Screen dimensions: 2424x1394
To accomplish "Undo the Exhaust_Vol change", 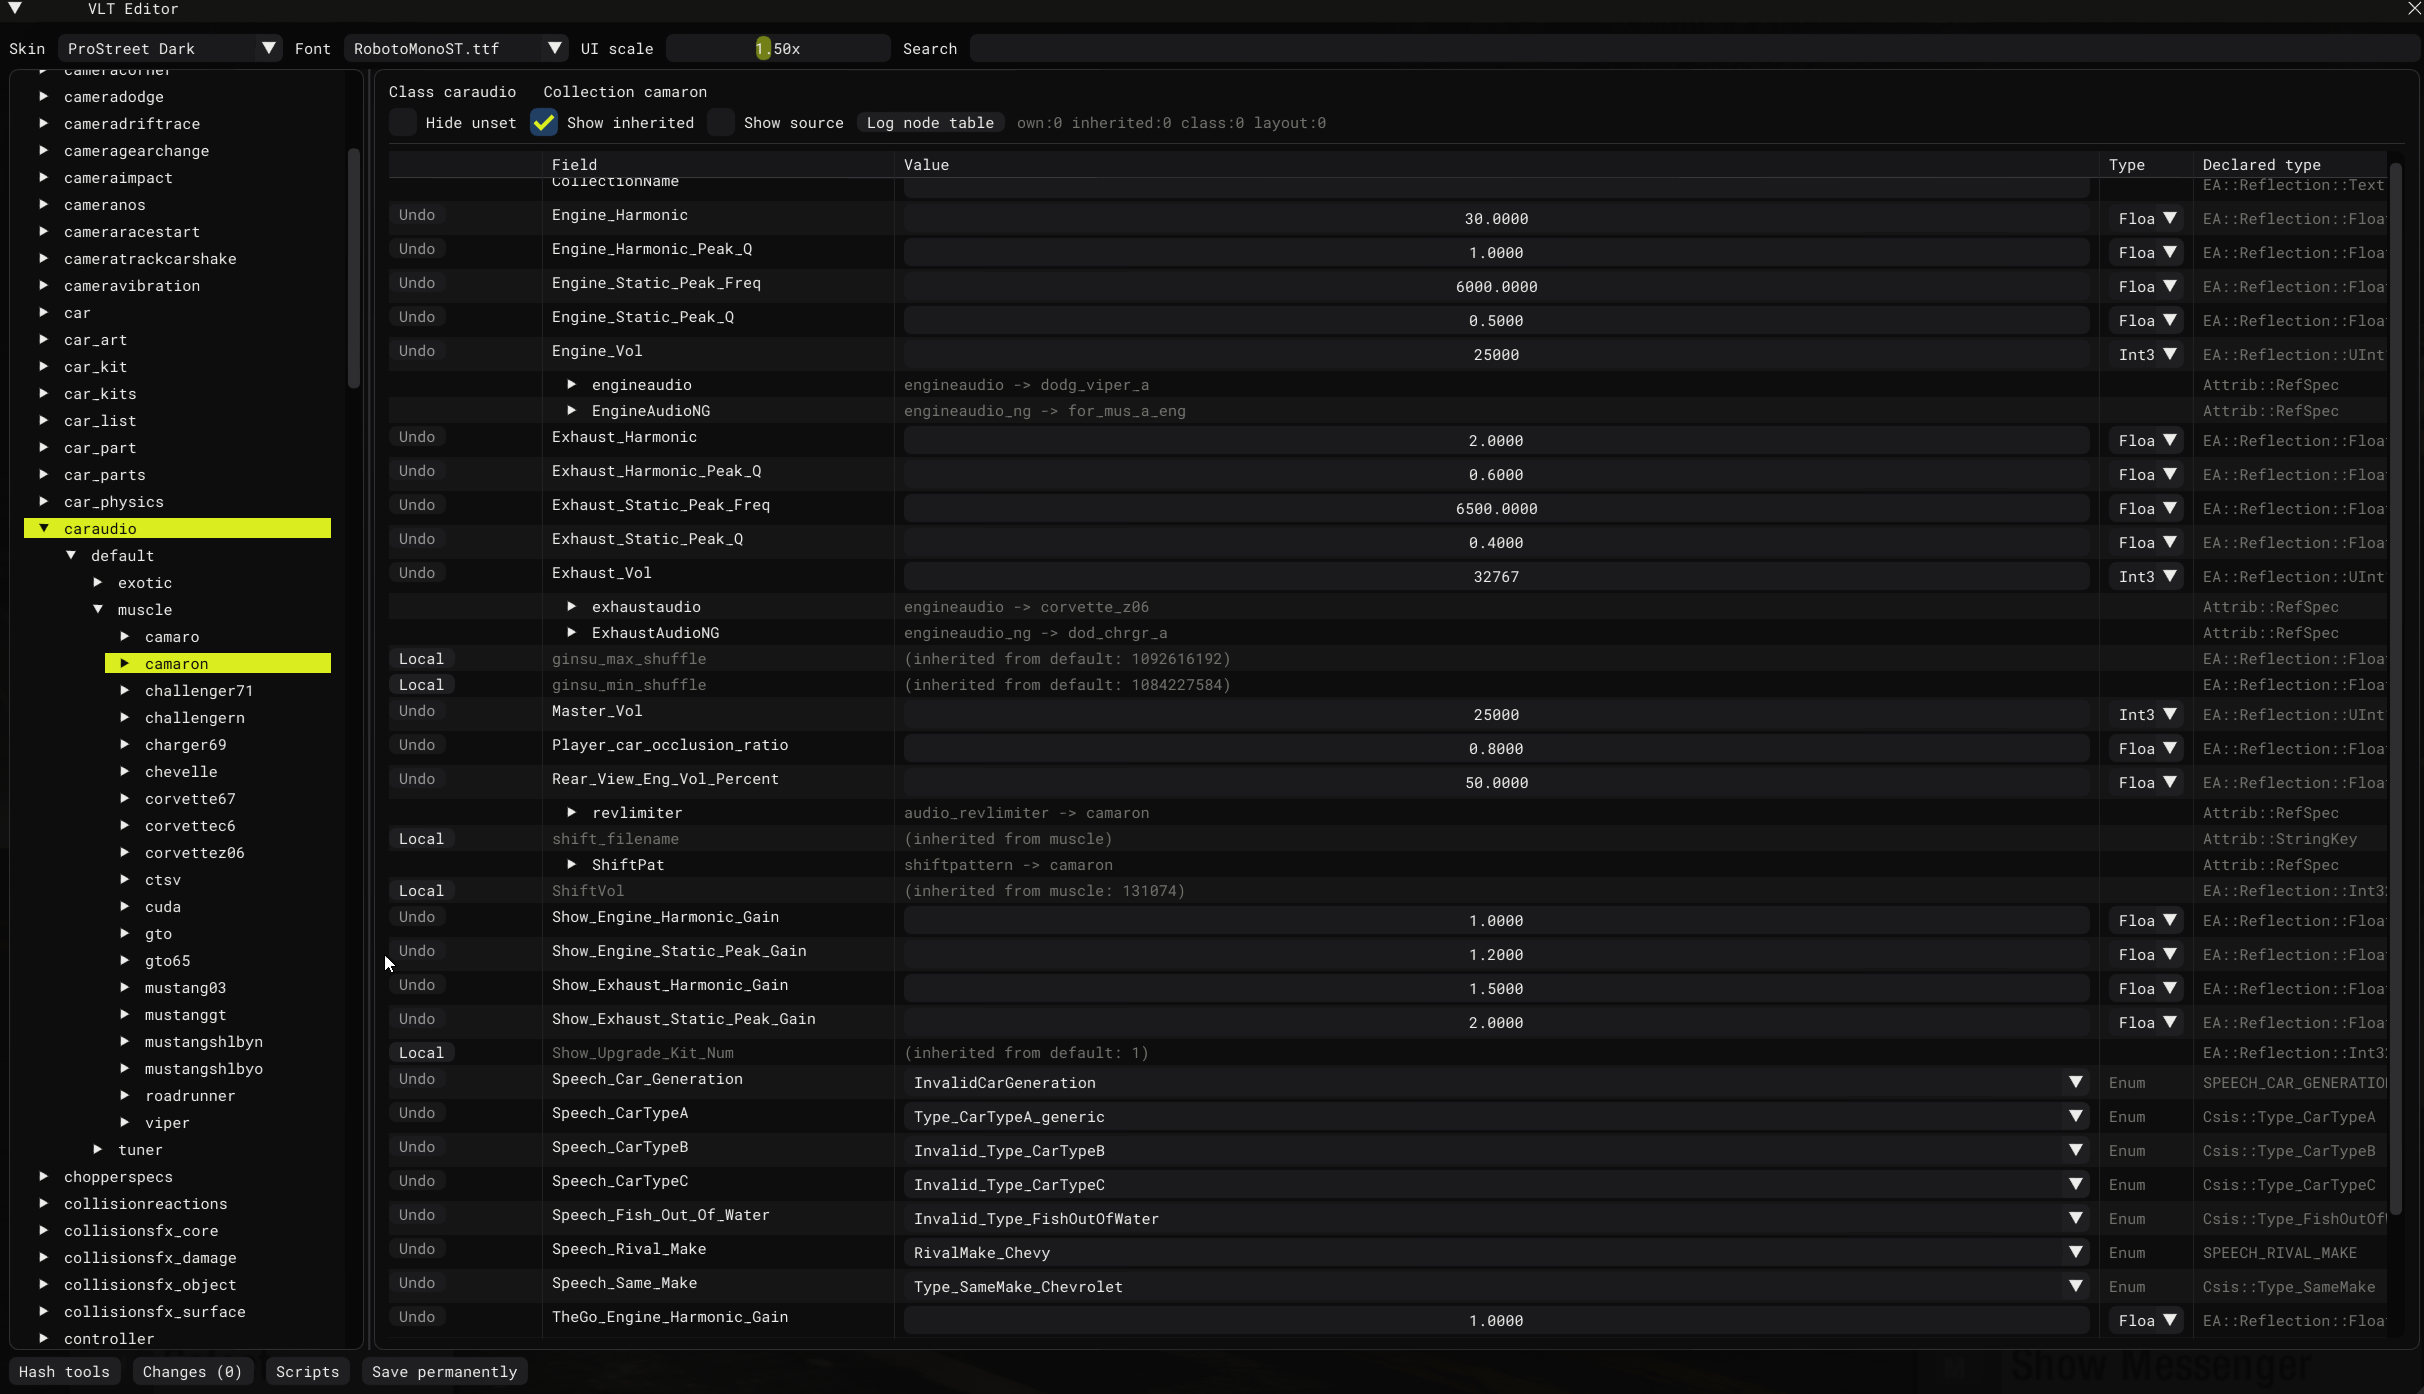I will point(417,573).
